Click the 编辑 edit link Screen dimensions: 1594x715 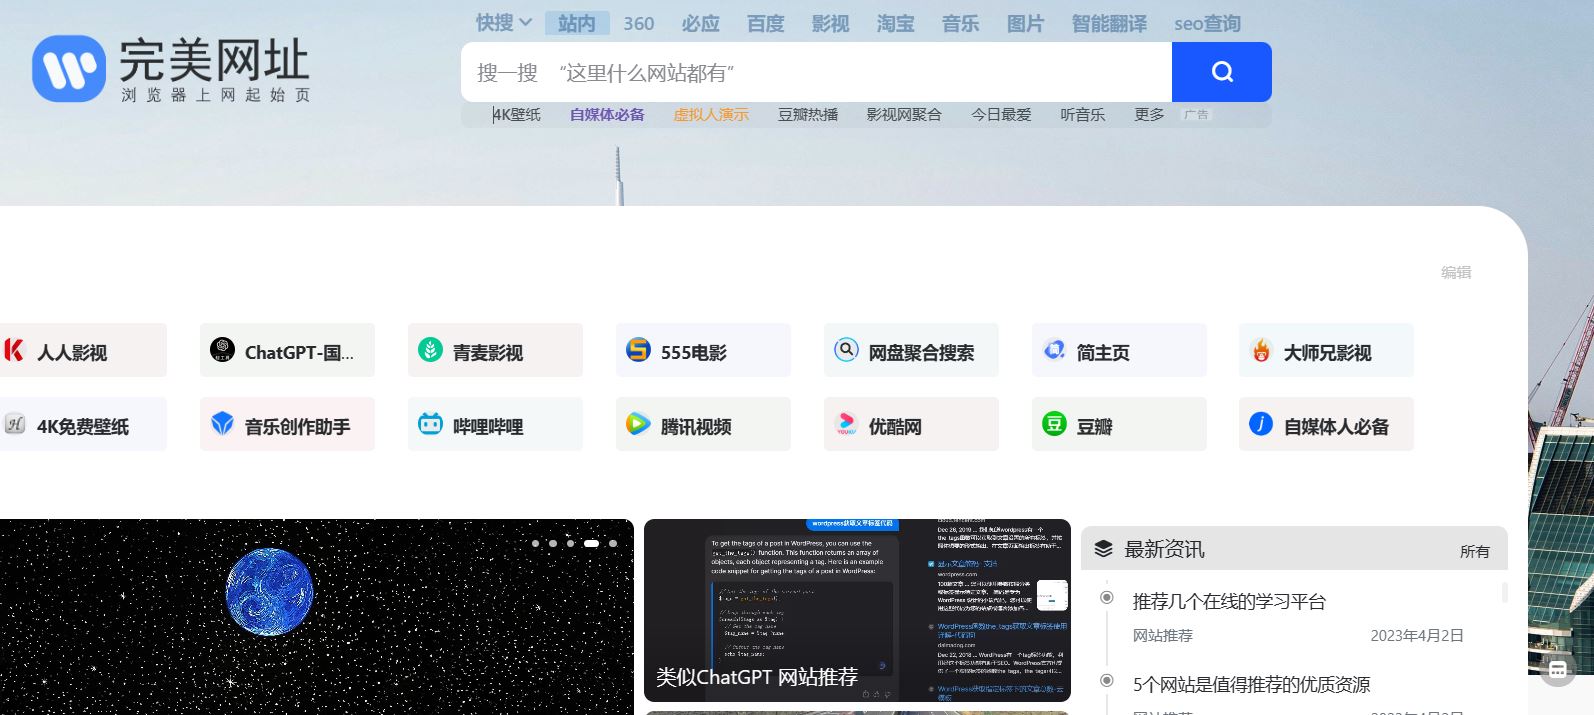(x=1456, y=272)
